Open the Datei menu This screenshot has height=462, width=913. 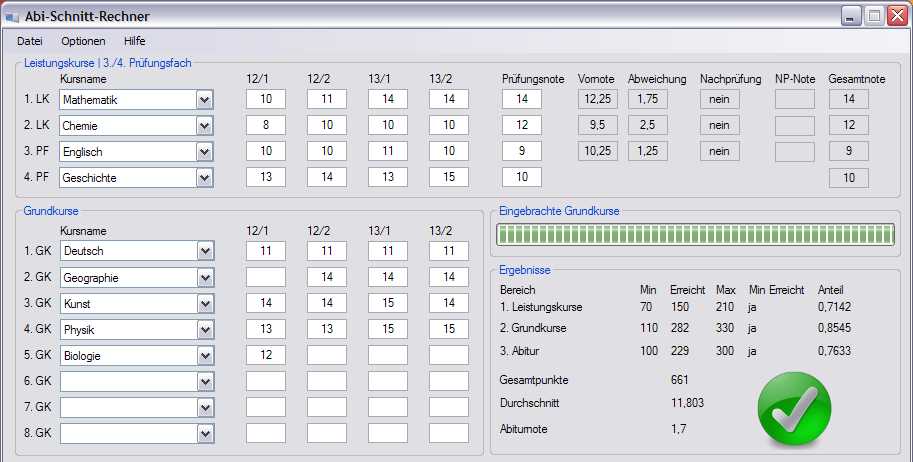(30, 41)
